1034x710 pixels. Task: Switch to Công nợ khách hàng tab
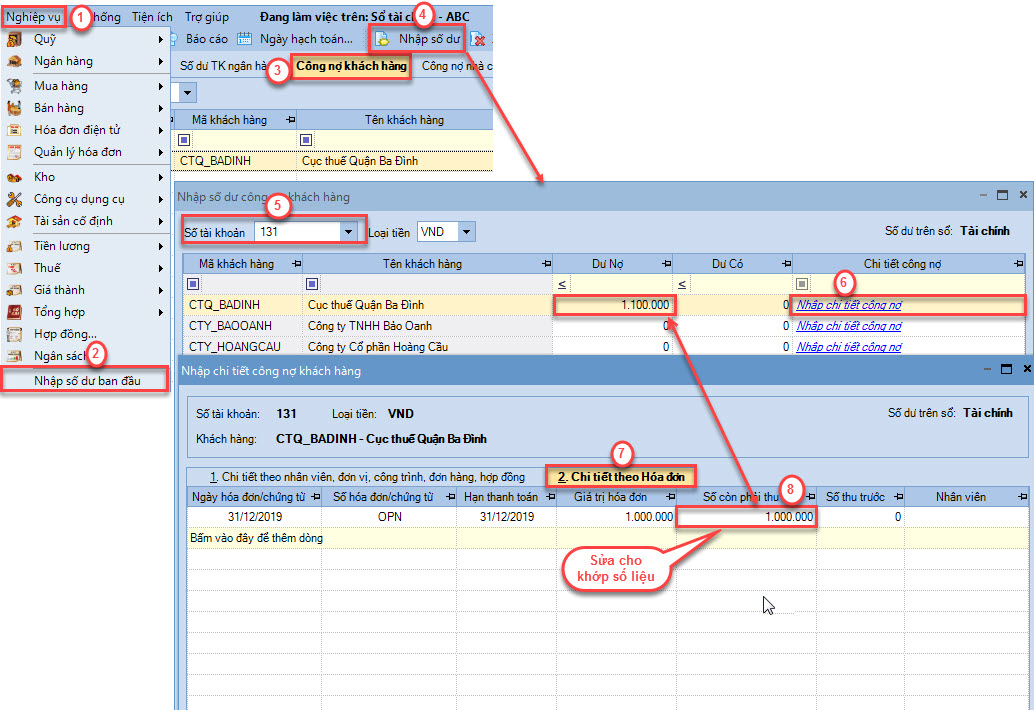pyautogui.click(x=351, y=66)
